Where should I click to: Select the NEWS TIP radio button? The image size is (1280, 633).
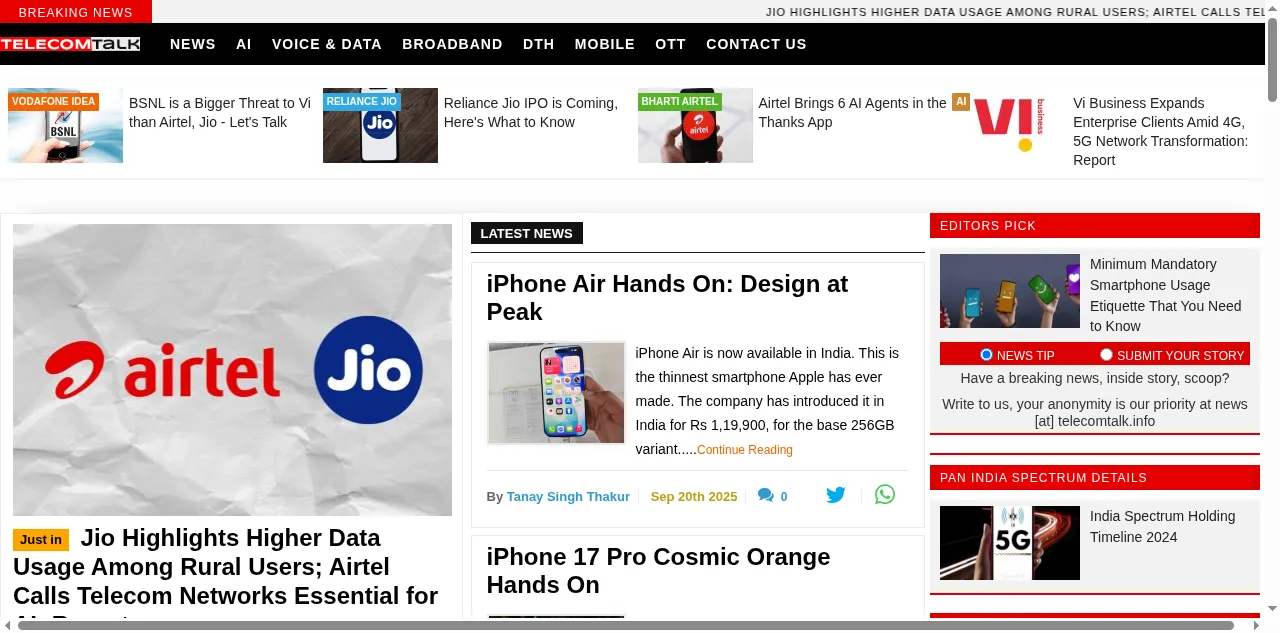coord(986,354)
